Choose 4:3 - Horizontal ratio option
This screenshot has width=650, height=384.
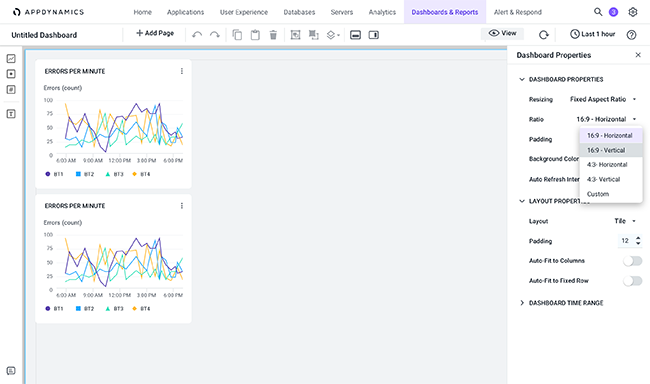pyautogui.click(x=611, y=165)
